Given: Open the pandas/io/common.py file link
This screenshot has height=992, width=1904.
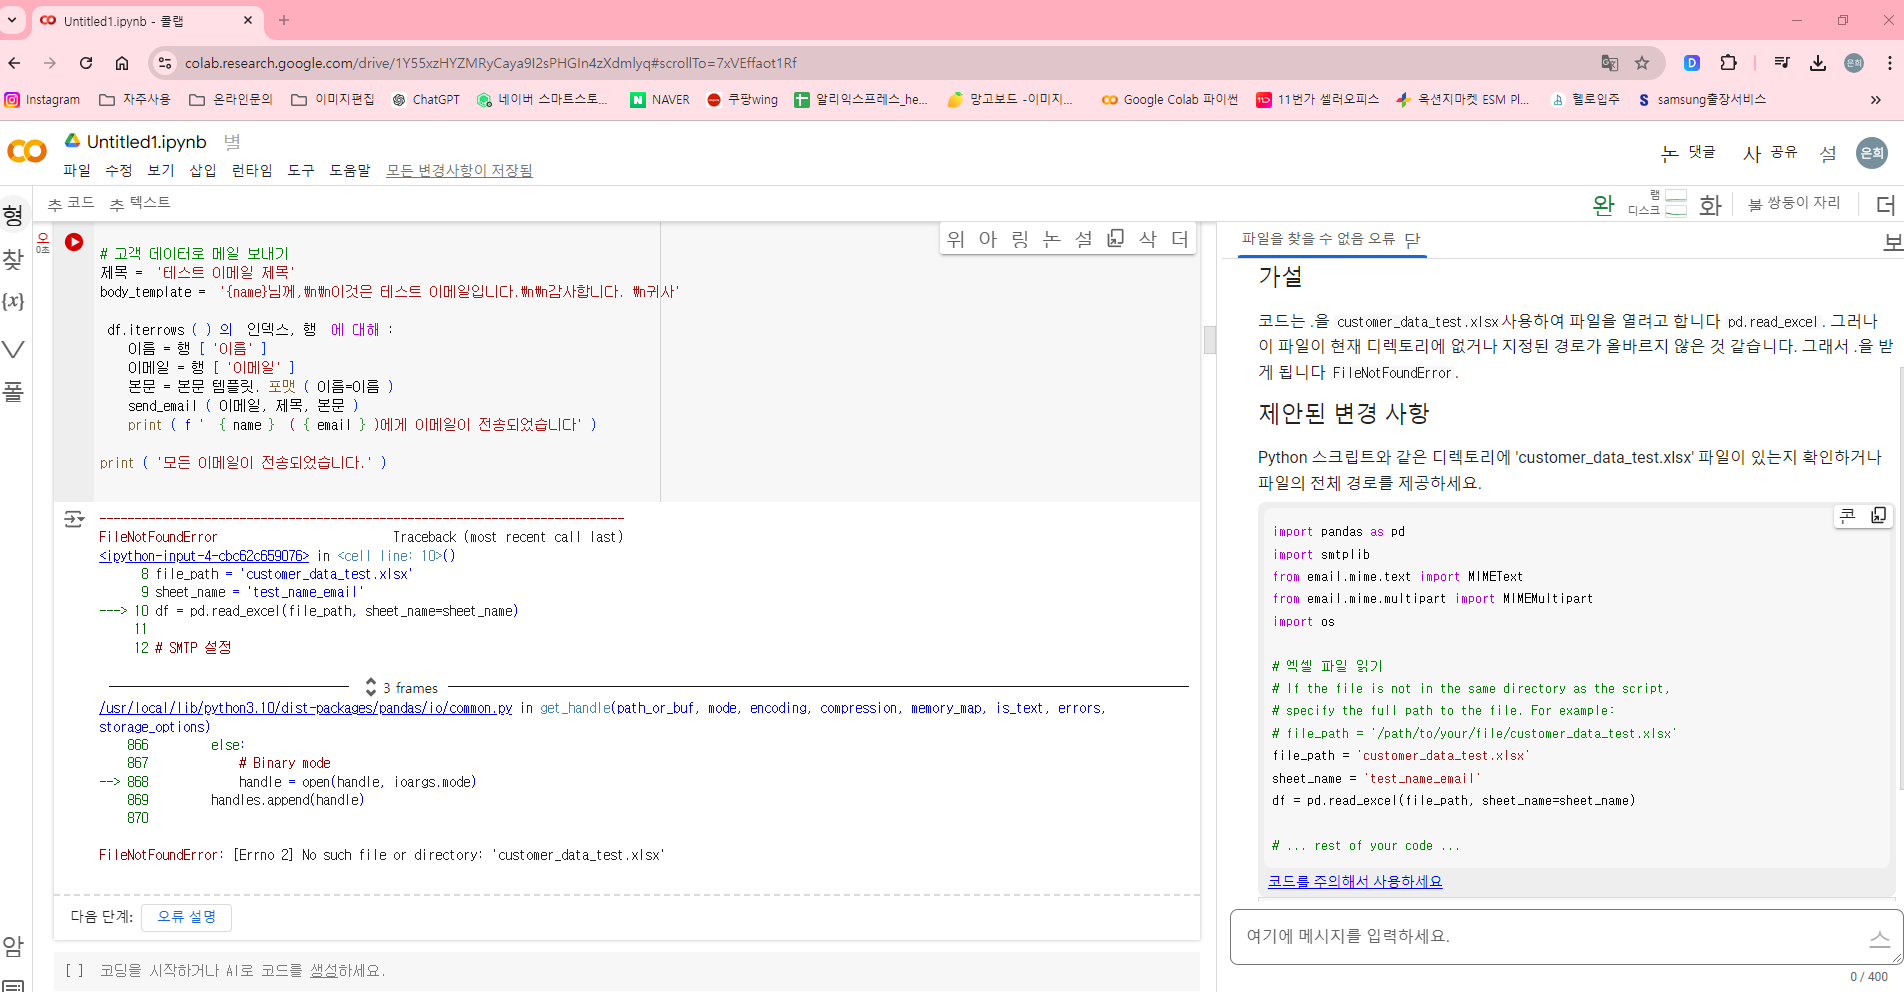Looking at the screenshot, I should 306,708.
